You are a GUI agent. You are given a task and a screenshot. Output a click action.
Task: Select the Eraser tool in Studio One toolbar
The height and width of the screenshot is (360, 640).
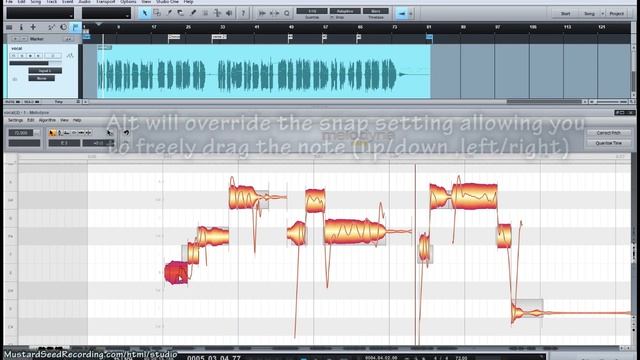[x=180, y=13]
